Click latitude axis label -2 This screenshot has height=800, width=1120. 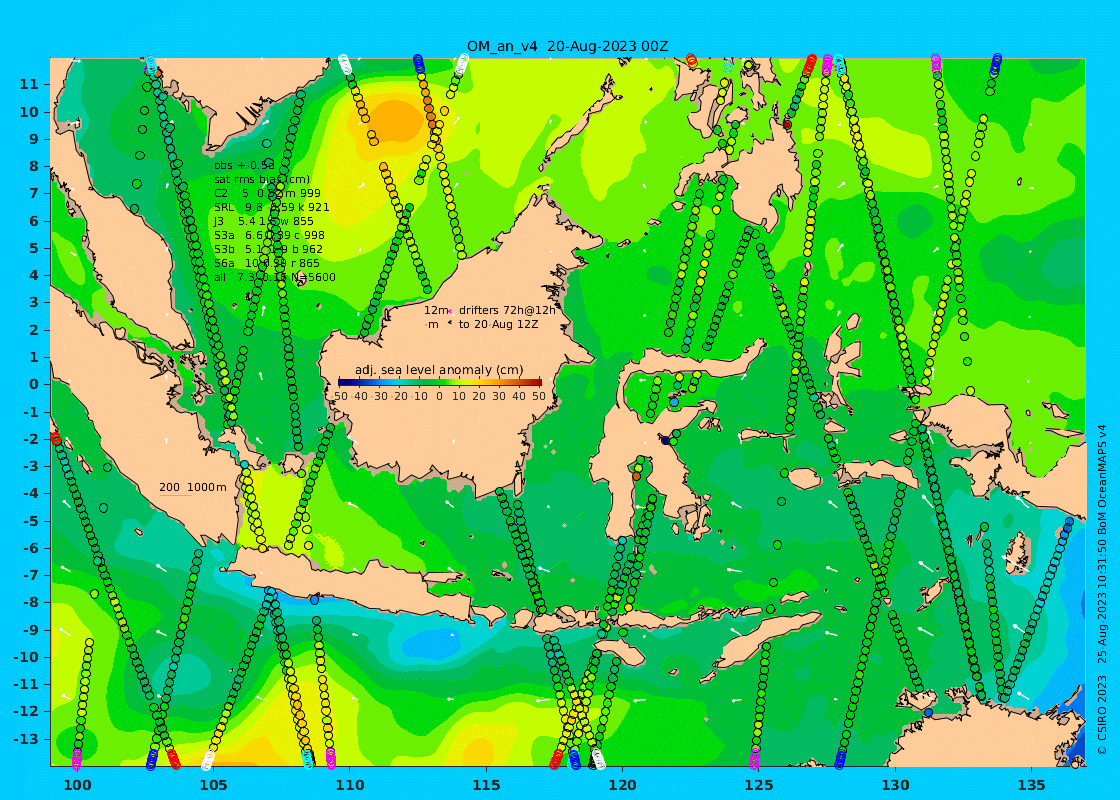[x=31, y=439]
